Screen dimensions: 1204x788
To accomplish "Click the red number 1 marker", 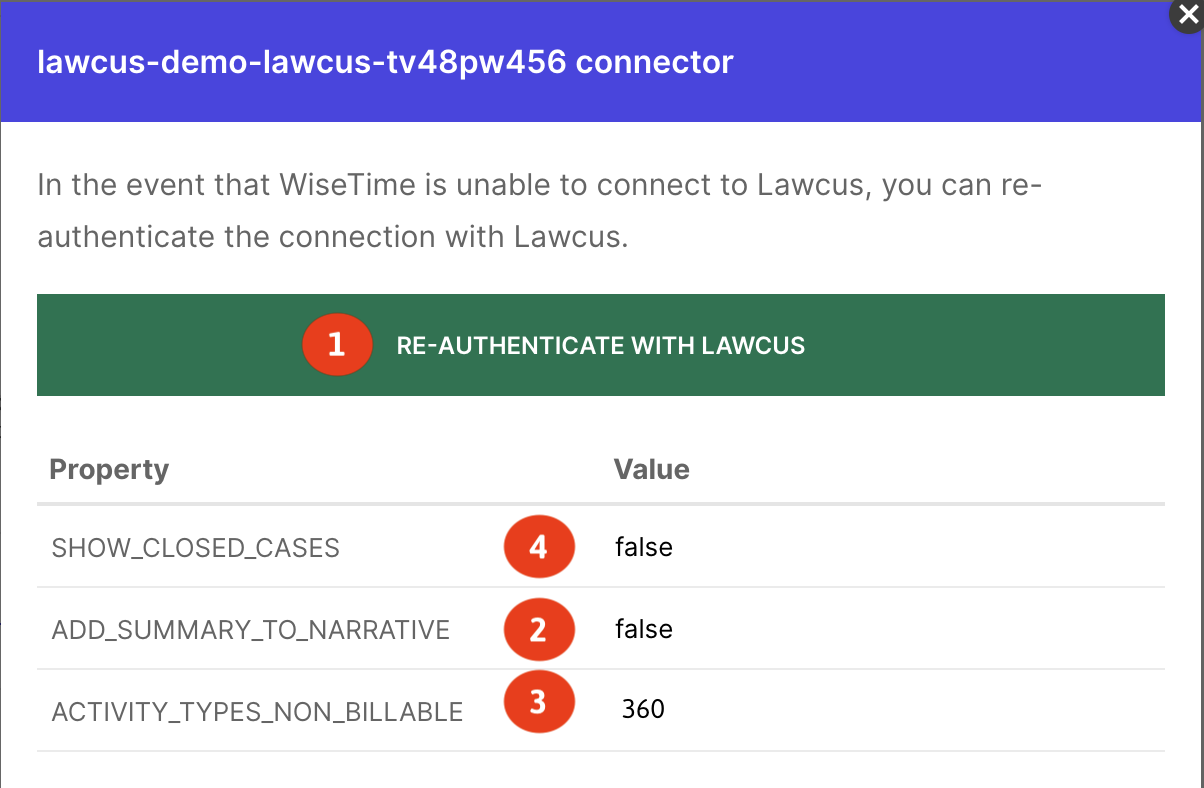I will click(x=337, y=345).
